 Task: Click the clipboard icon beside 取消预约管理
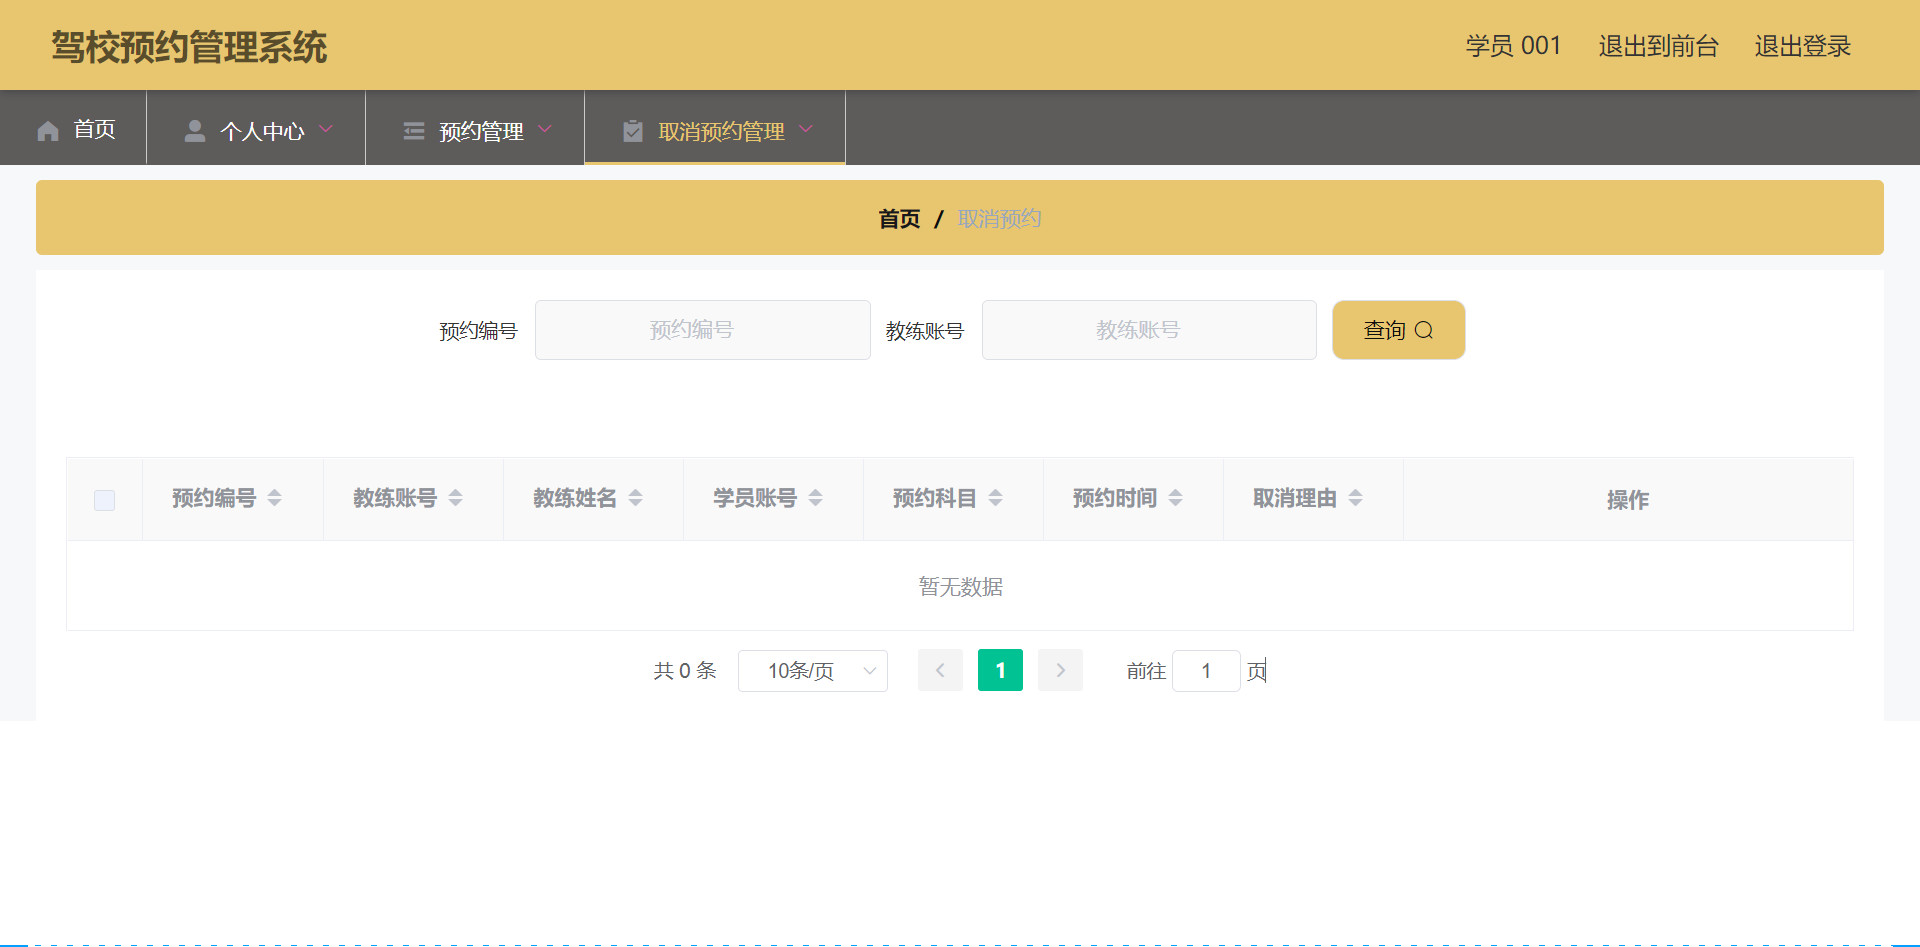point(632,129)
